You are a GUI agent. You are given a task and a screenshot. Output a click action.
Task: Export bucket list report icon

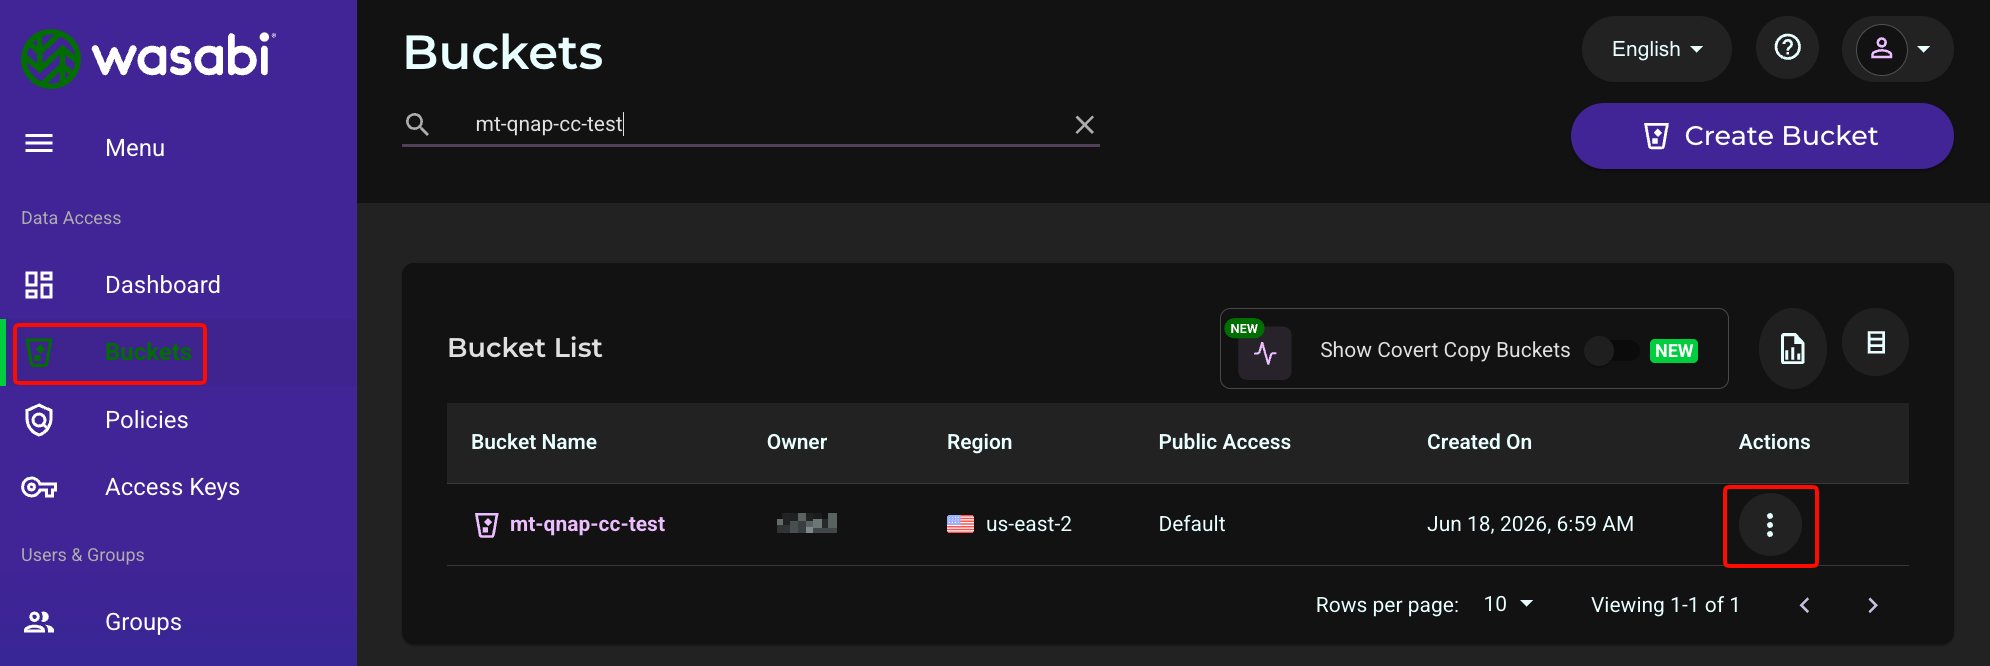pos(1793,348)
